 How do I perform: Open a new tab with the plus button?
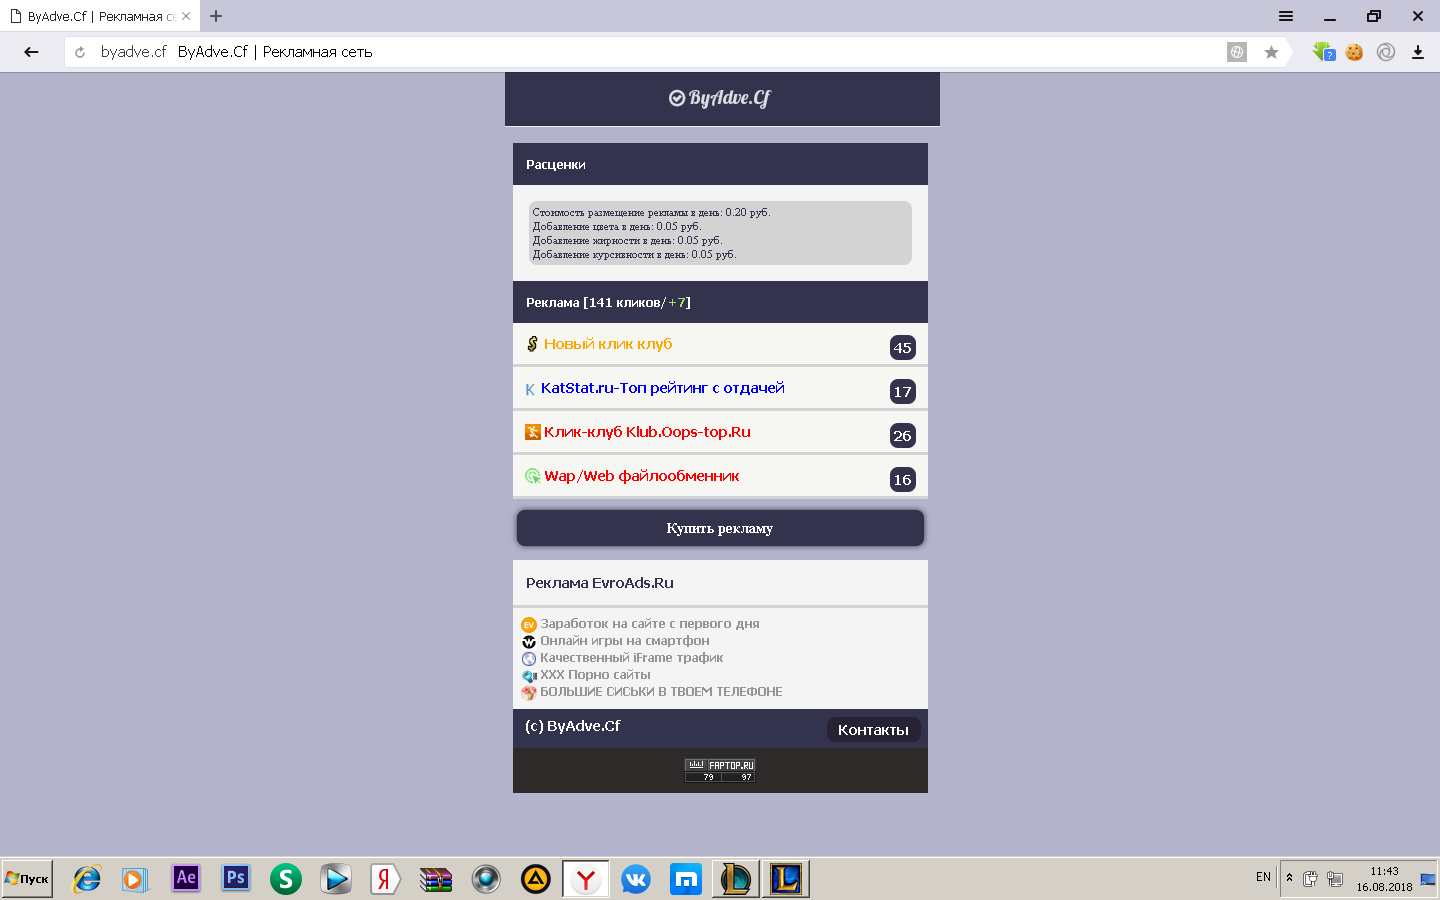click(216, 16)
